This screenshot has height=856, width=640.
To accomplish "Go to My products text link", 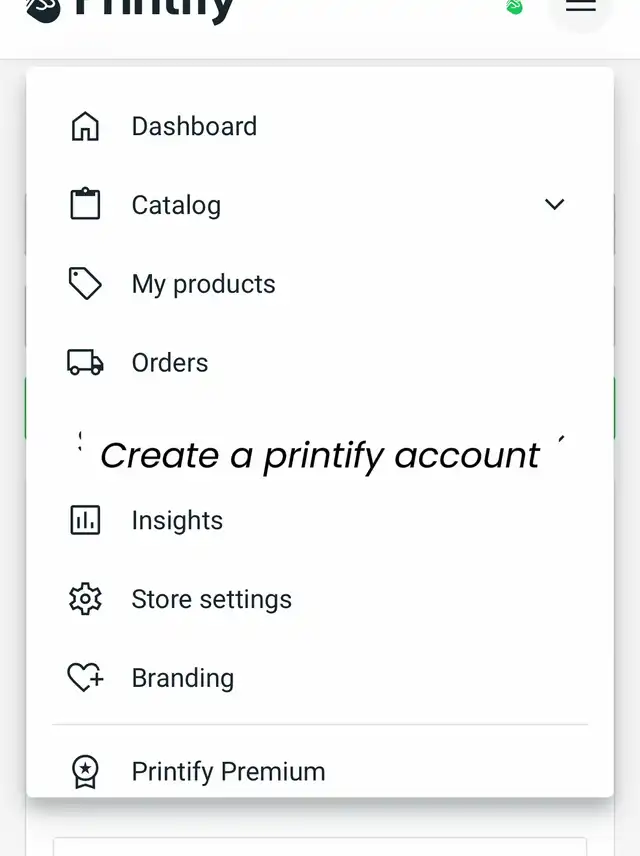I will pos(203,284).
